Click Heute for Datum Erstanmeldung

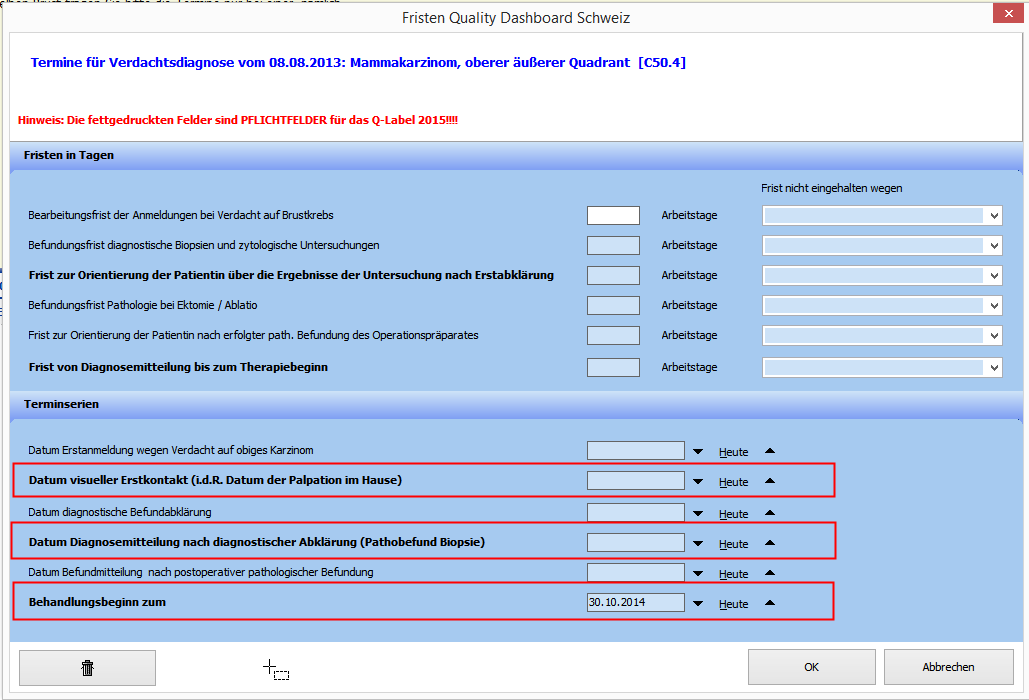coord(734,452)
